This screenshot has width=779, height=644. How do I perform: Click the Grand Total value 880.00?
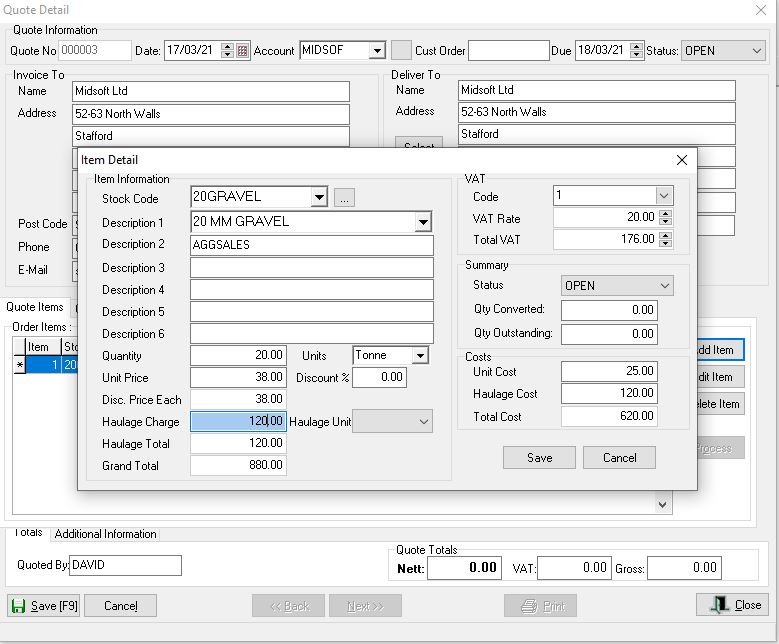click(238, 465)
